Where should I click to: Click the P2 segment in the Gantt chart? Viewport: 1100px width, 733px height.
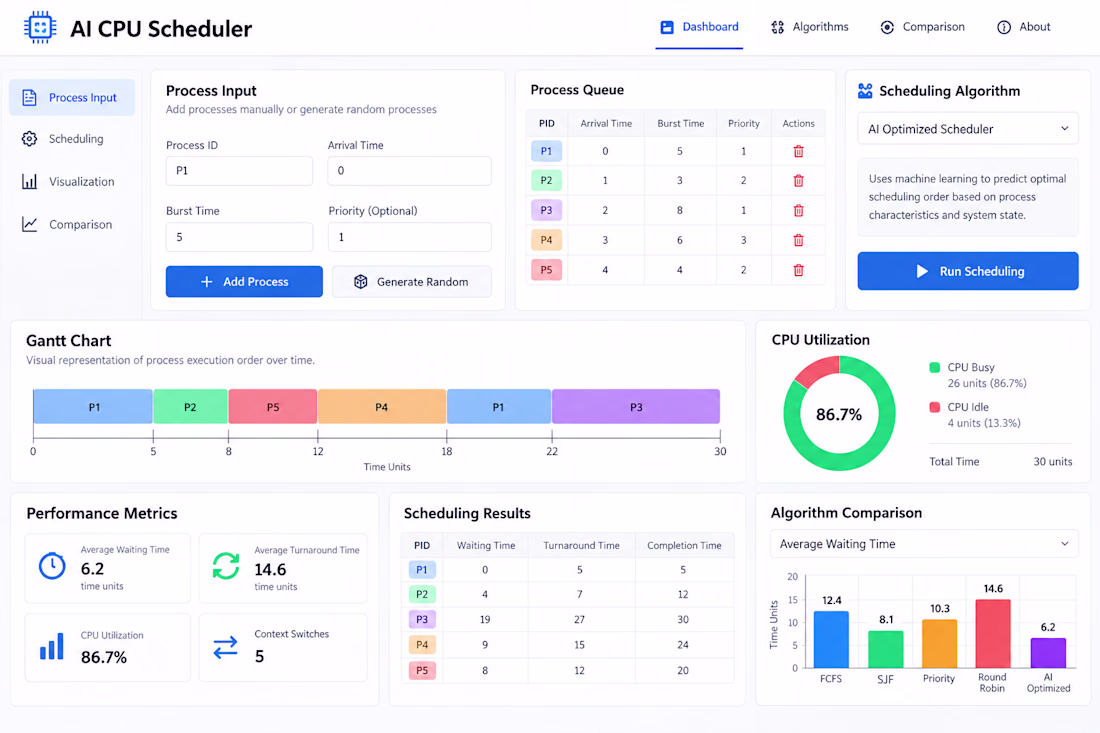190,407
